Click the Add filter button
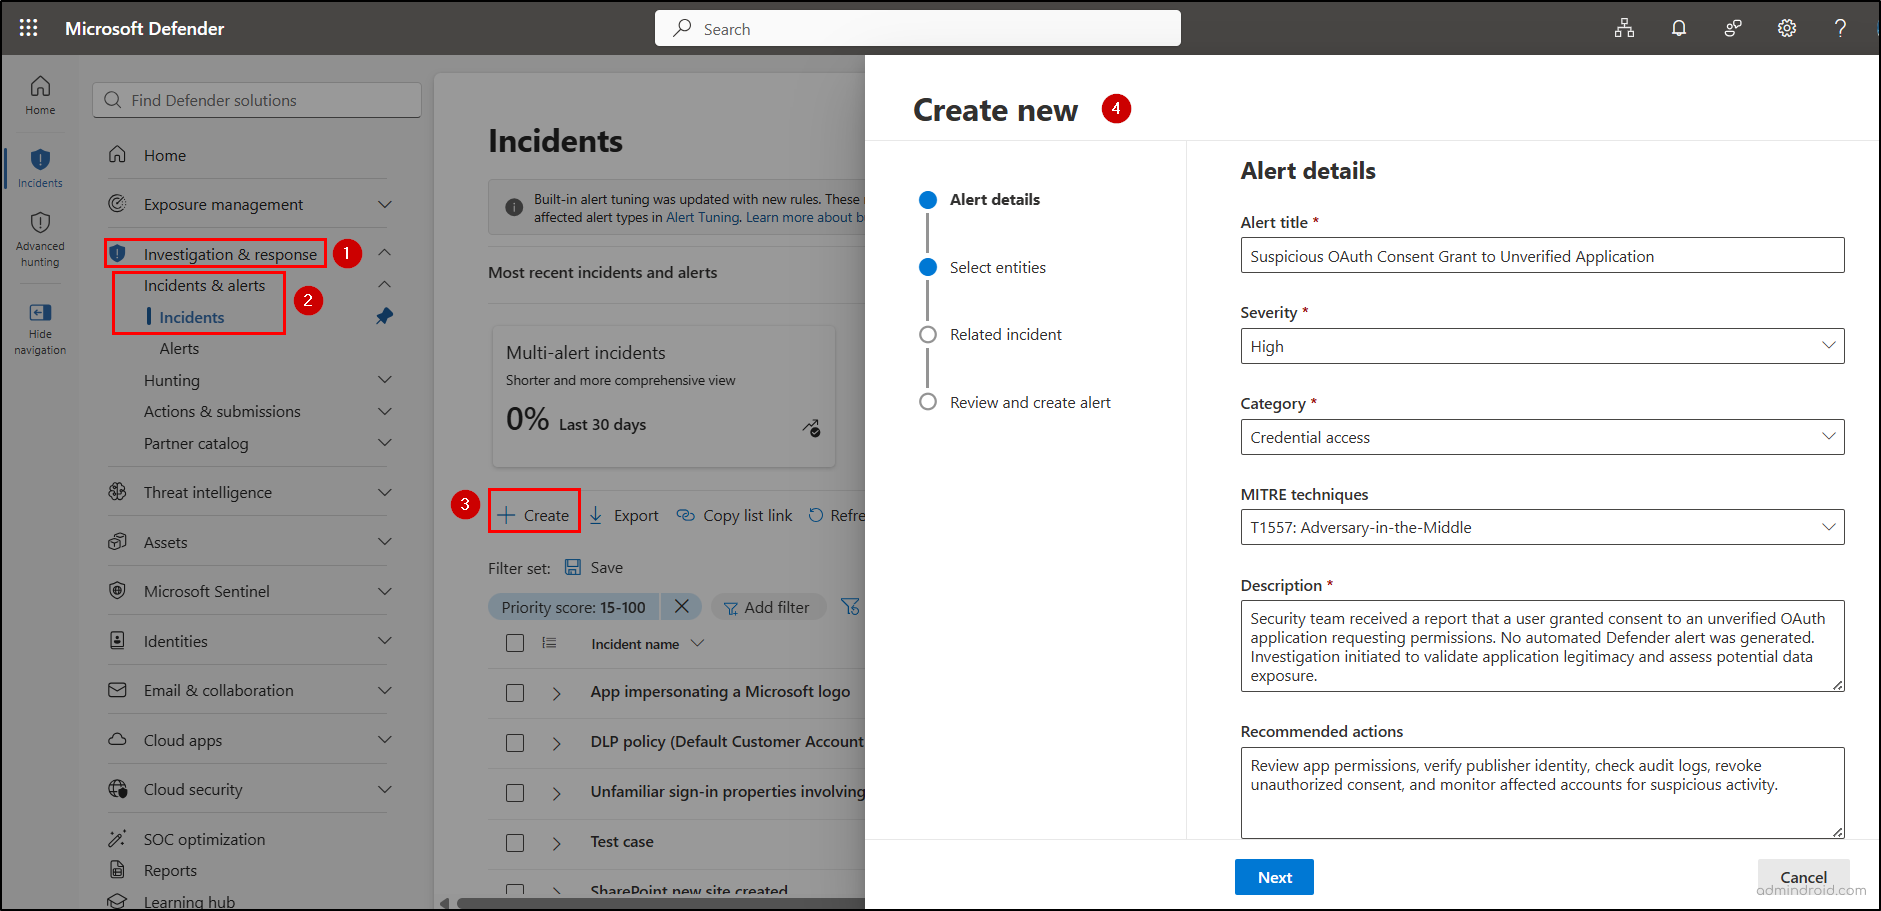The height and width of the screenshot is (911, 1881). coord(767,607)
